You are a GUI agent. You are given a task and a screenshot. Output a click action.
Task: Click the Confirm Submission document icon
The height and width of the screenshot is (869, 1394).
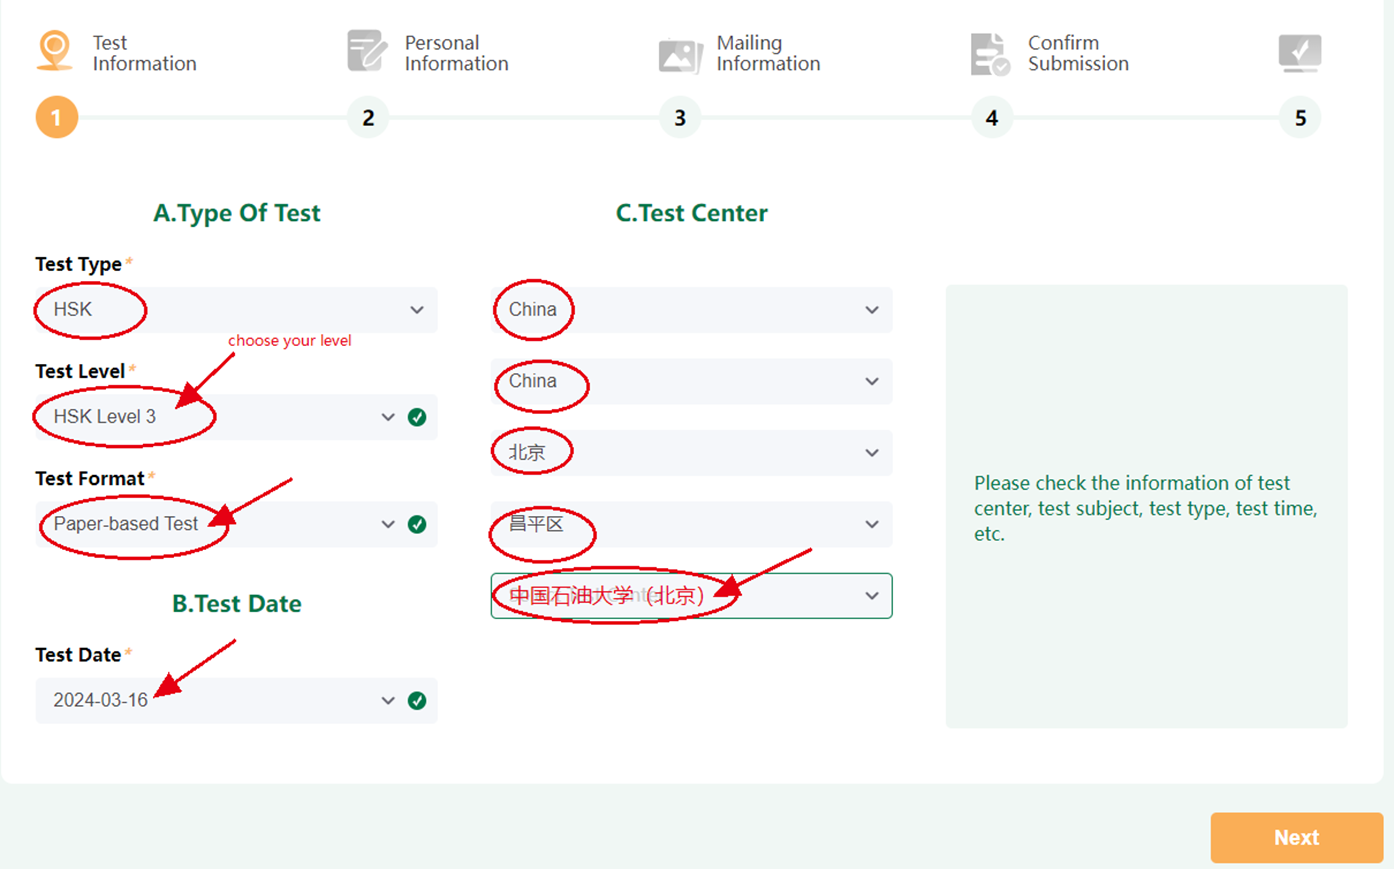[x=989, y=54]
